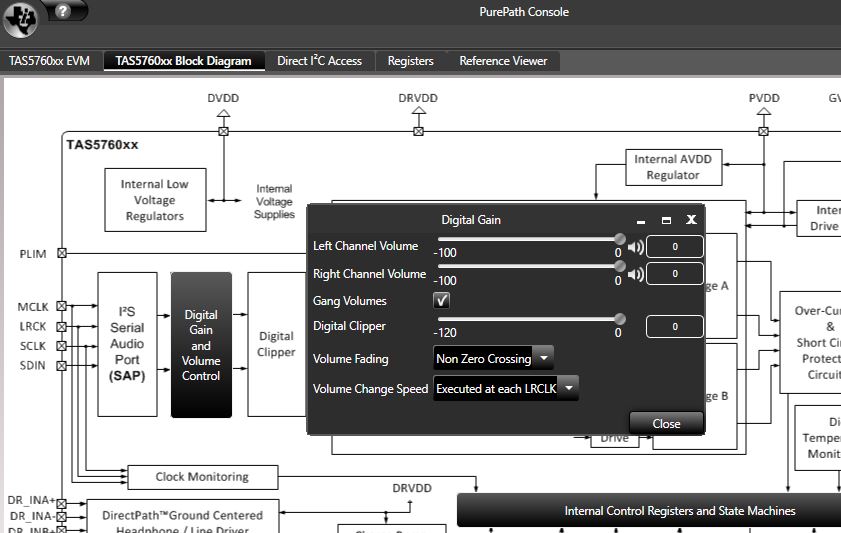Close Digital Gain dialog with X icon
Screen dimensions: 841x533
coord(691,219)
